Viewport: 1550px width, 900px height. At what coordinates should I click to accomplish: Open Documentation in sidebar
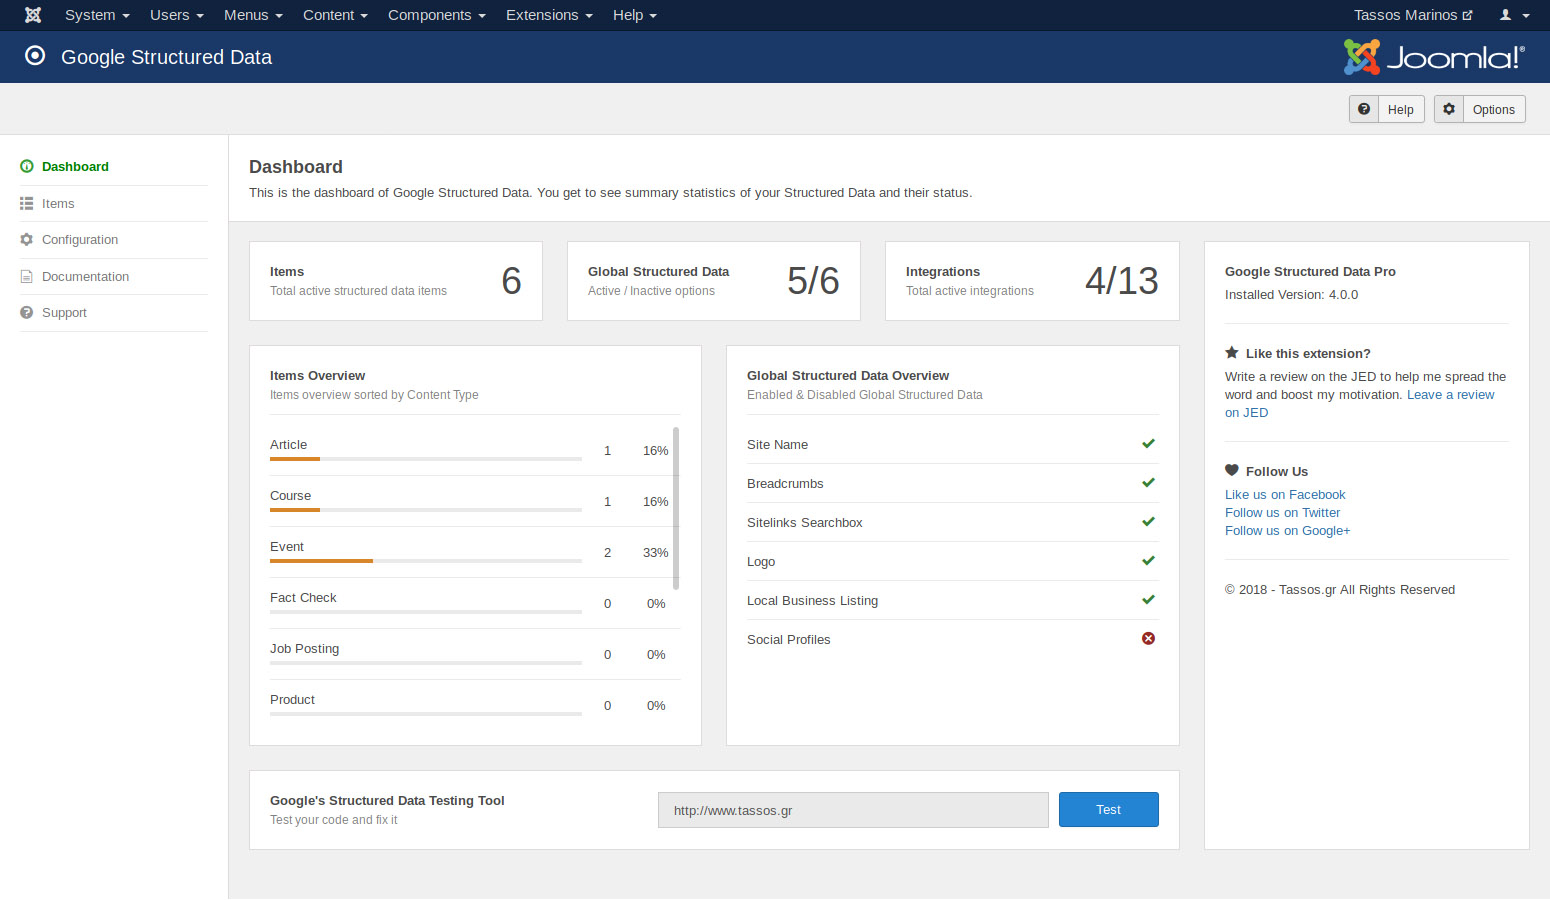click(85, 277)
